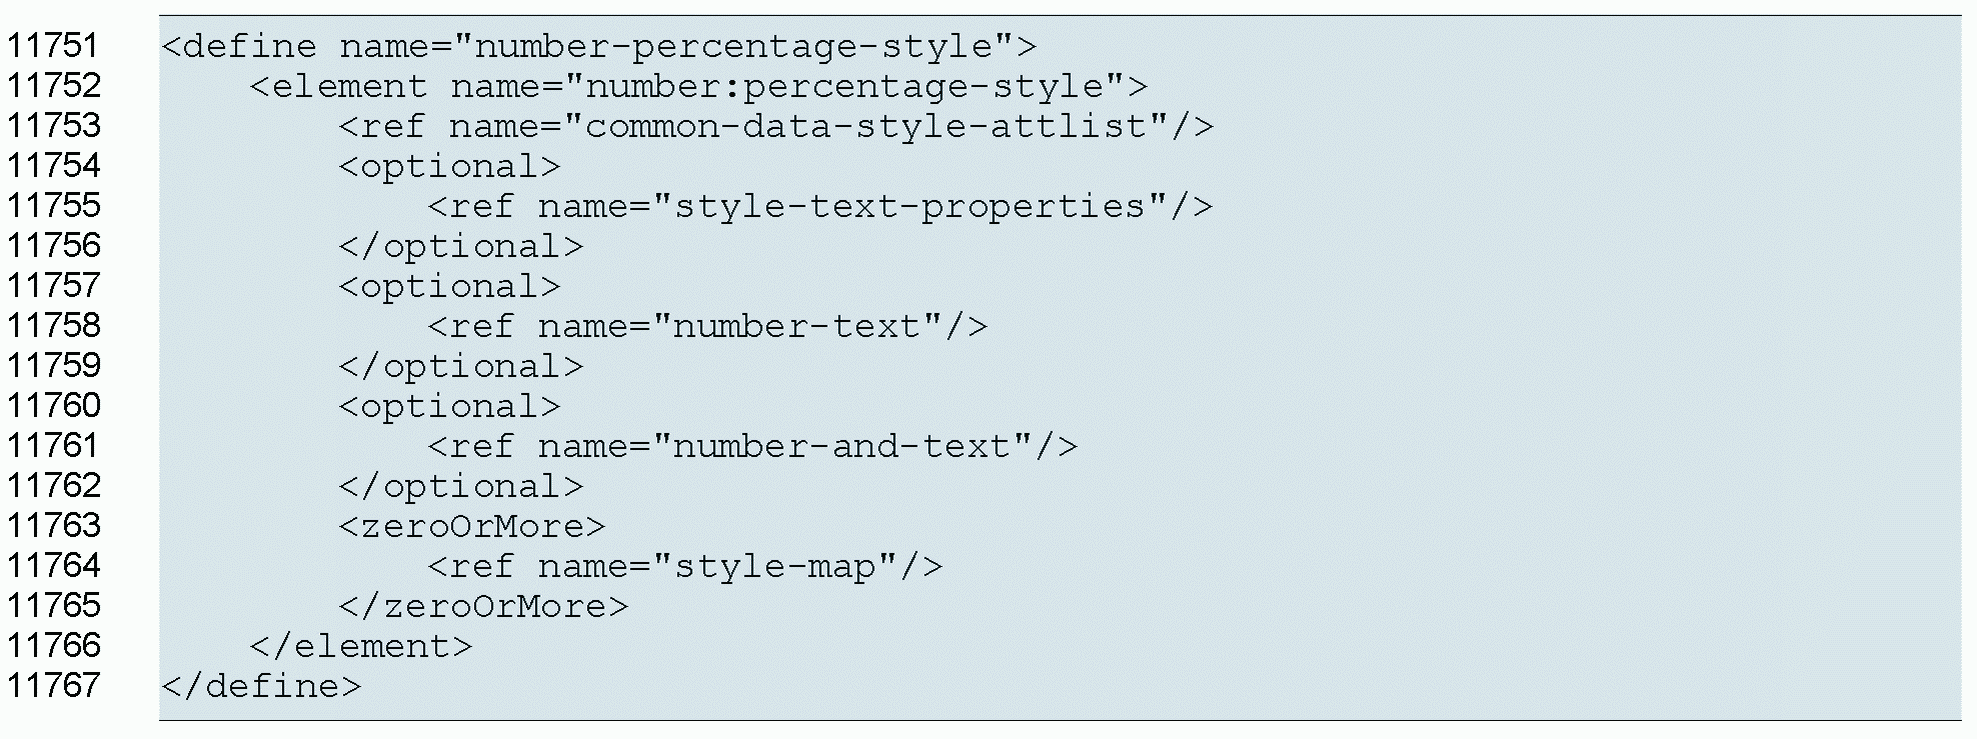Viewport: 1977px width, 739px height.
Task: Click line number 11757
Action: pyautogui.click(x=54, y=286)
